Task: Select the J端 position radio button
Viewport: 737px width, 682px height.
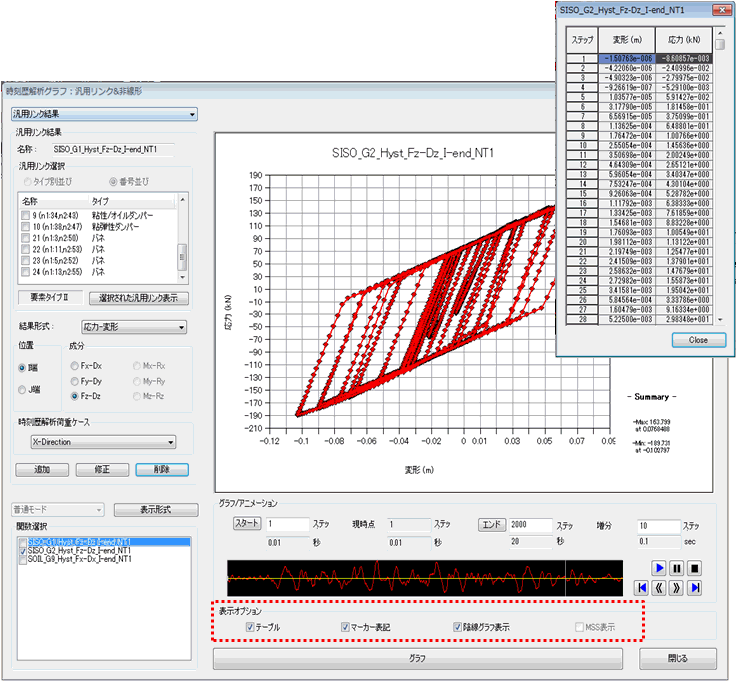Action: 22,390
